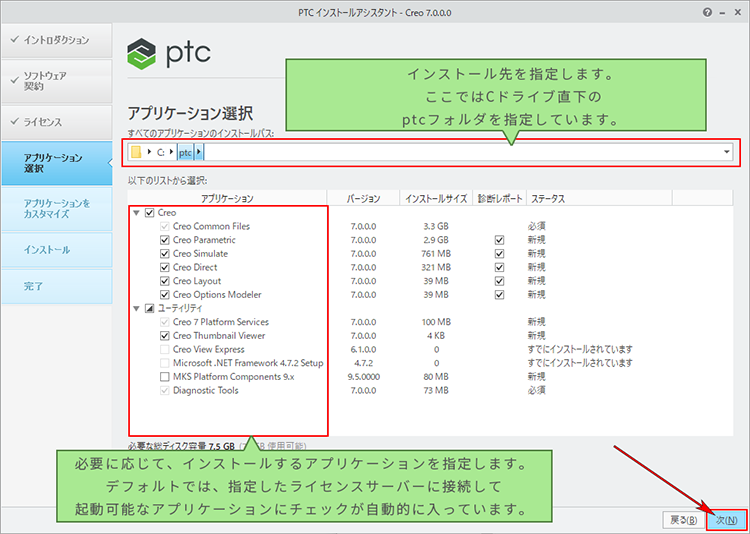Select Microsoft .NET Framework 4.7.2 Setup row
The width and height of the screenshot is (750, 534).
(x=248, y=363)
